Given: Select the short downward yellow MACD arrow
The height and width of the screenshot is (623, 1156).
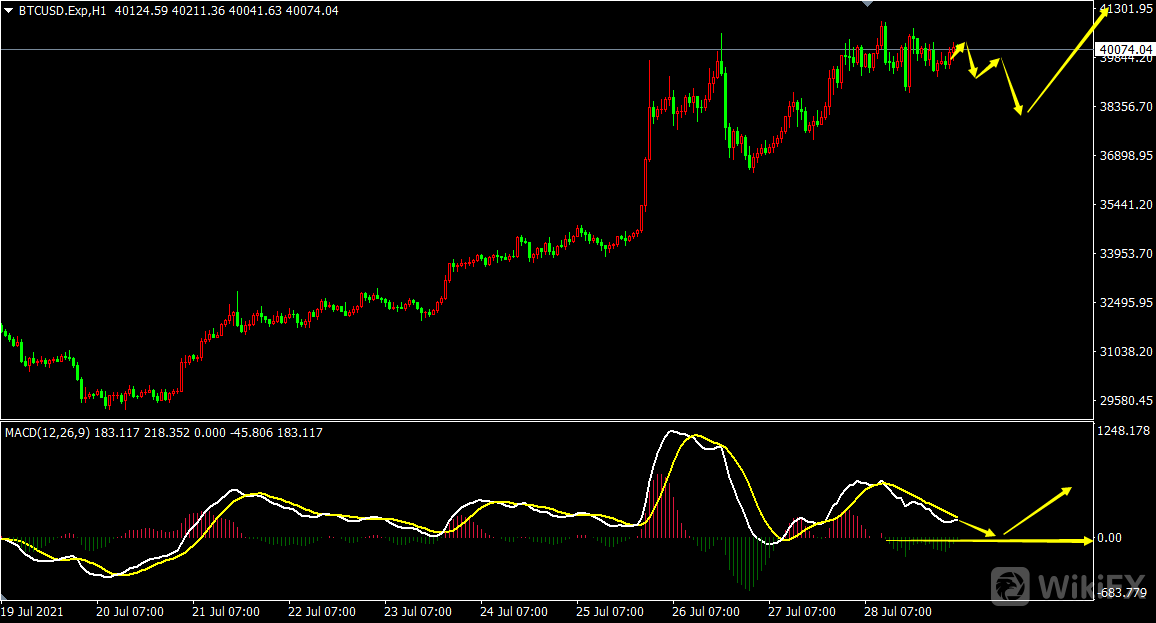Looking at the screenshot, I should (976, 526).
